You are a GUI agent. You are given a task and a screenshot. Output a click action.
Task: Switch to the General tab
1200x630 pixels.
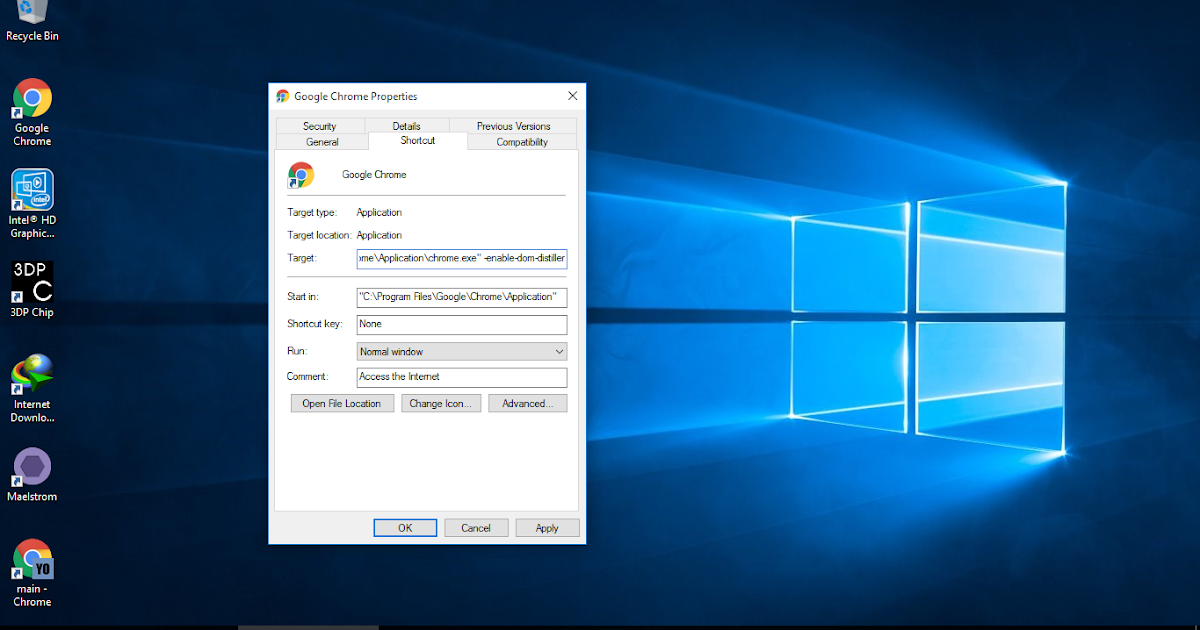click(322, 142)
